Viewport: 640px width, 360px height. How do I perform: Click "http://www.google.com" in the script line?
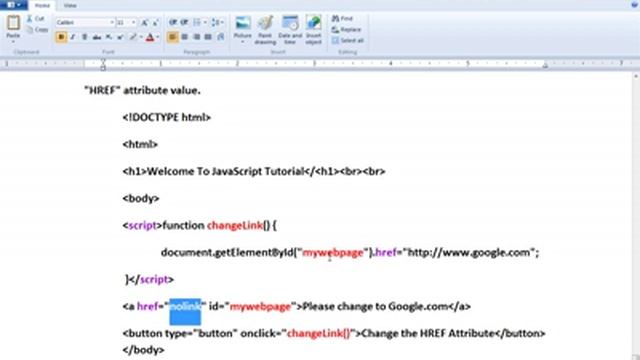click(469, 253)
